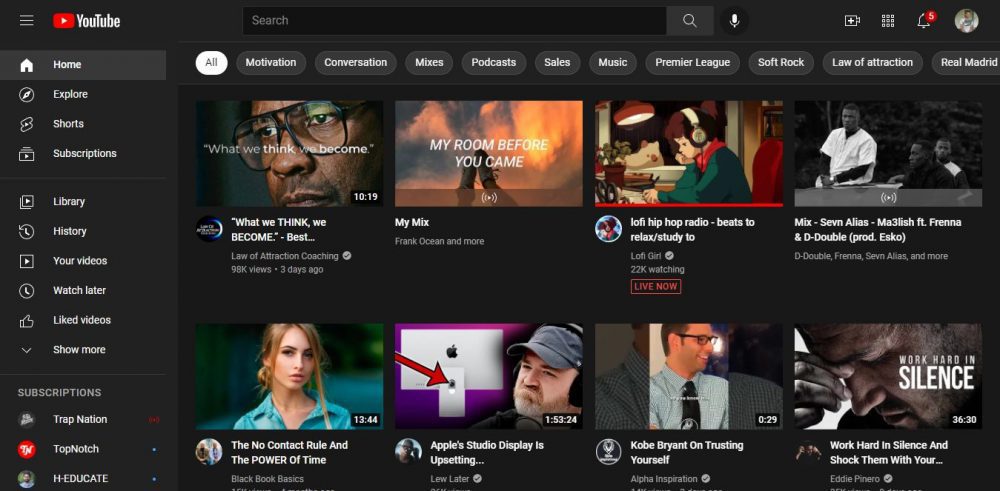Open Shorts from the sidebar
The image size is (1000, 491).
[x=83, y=124]
